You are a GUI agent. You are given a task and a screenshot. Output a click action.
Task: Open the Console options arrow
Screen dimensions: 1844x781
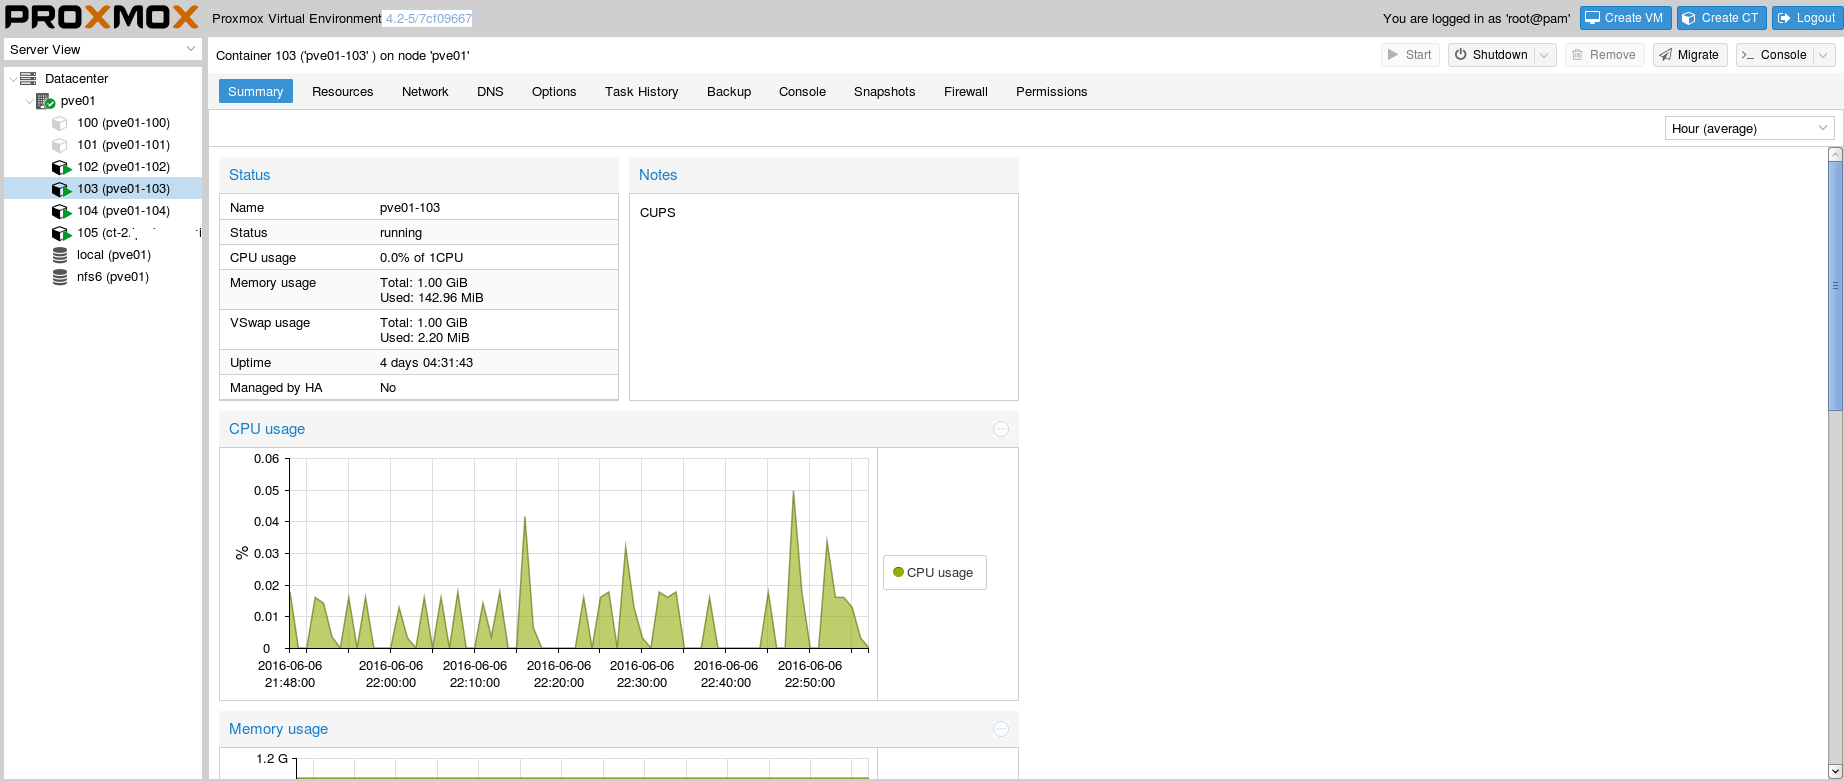pyautogui.click(x=1825, y=55)
